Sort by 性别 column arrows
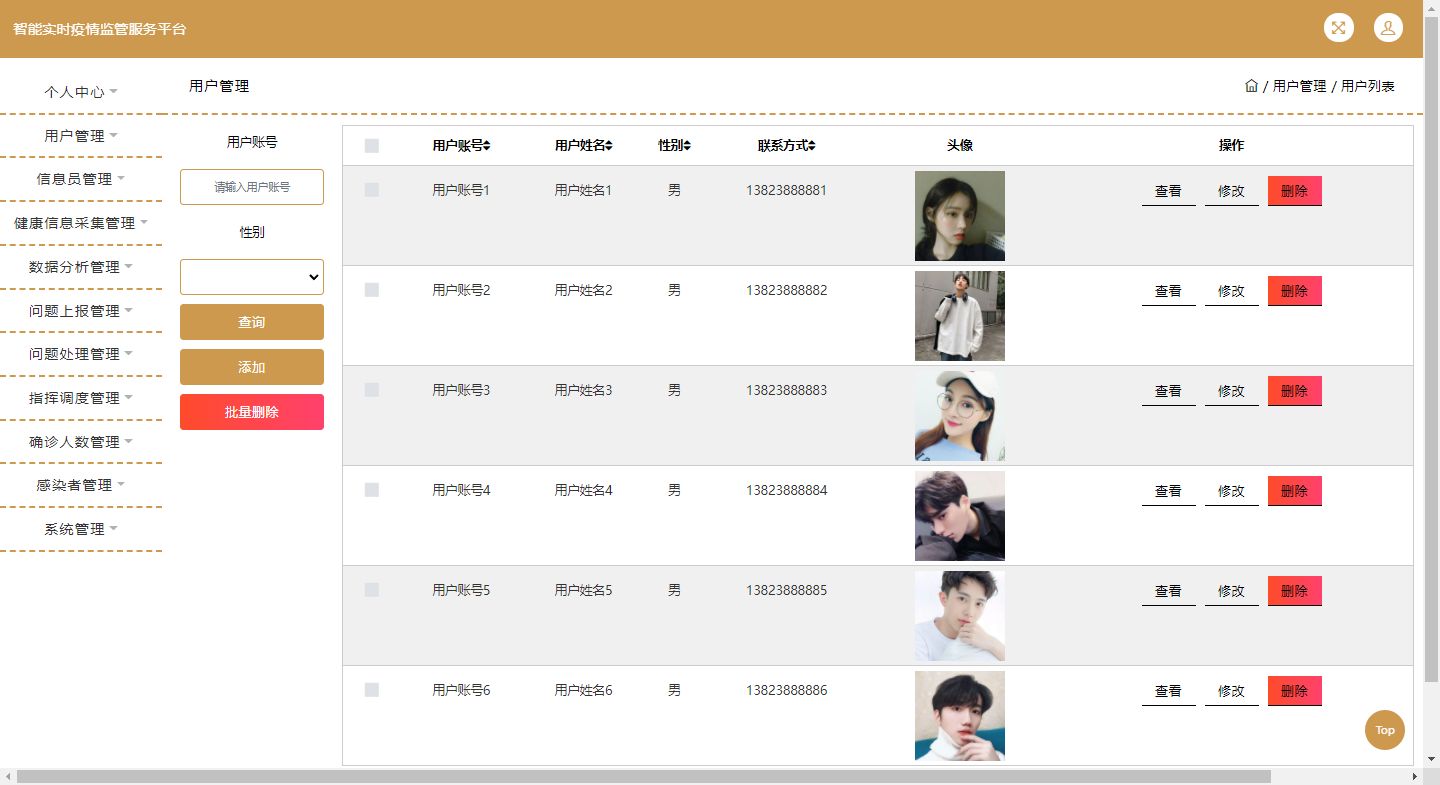Viewport: 1440px width, 785px height. (x=687, y=146)
